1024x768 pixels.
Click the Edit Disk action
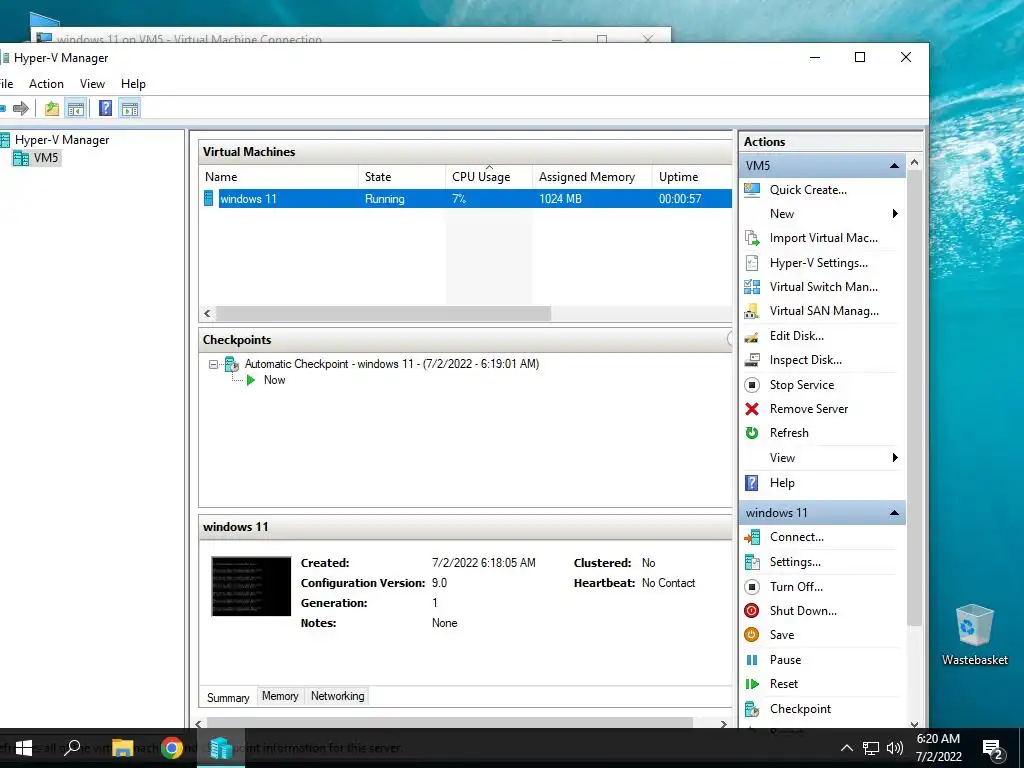click(796, 336)
